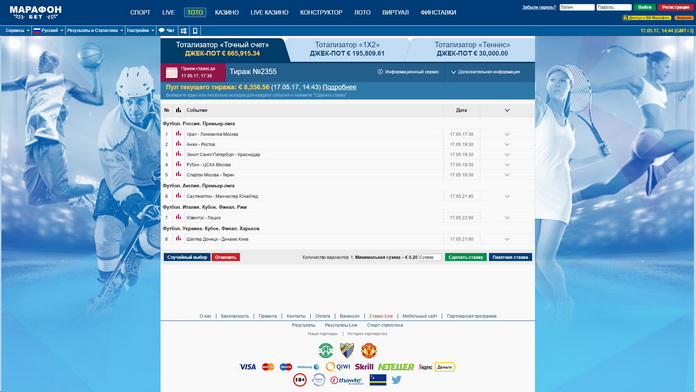696x392 pixels.
Task: Open the КОНСТРУКТОР menu item
Action: pos(321,12)
